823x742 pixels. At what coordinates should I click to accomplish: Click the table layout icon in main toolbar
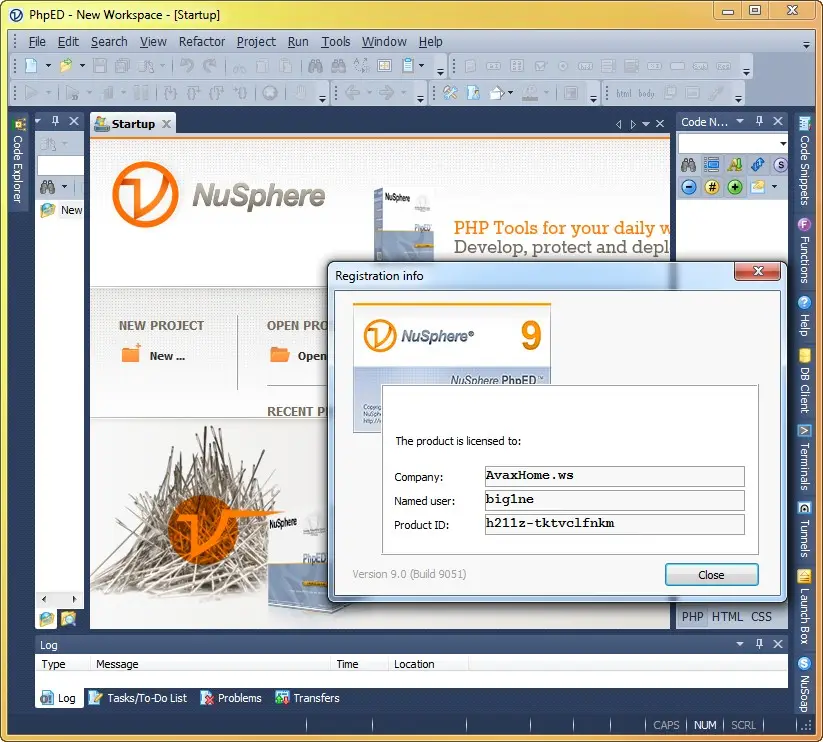click(x=384, y=66)
